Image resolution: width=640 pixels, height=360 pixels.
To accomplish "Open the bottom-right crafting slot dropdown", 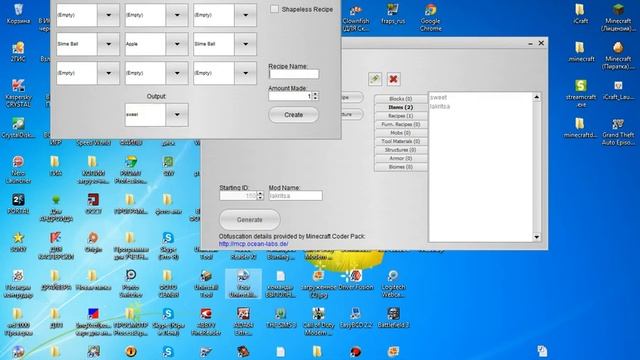I will [x=245, y=73].
